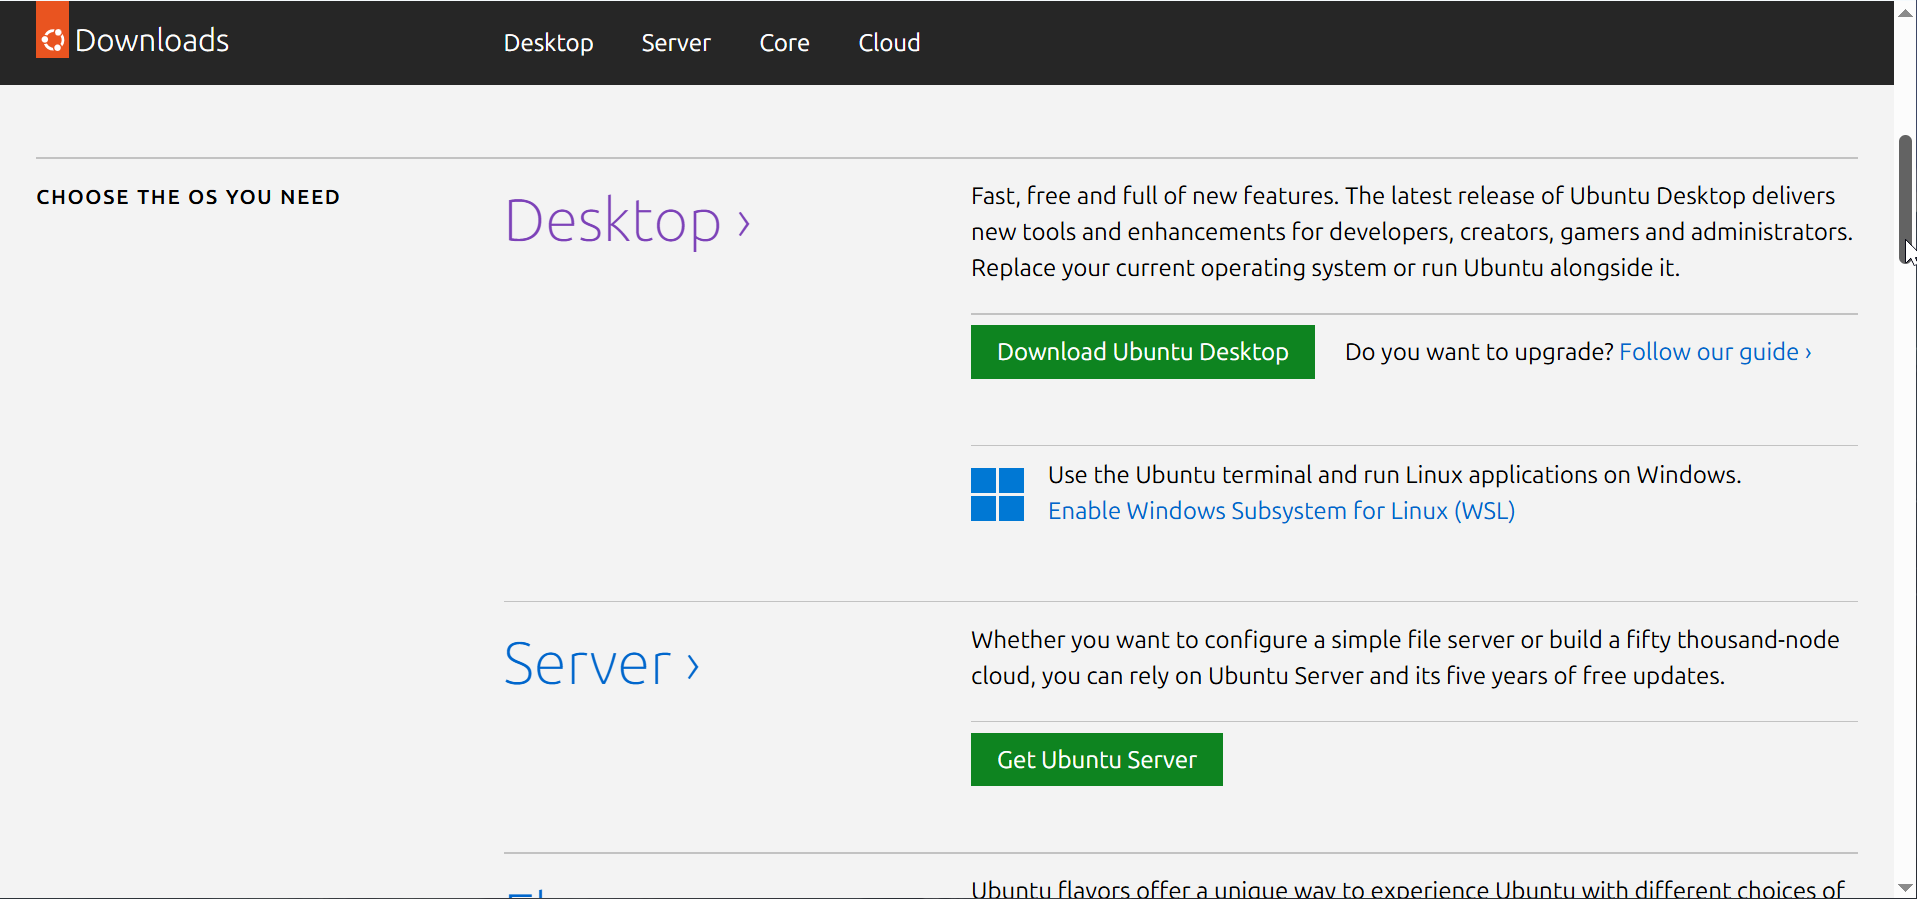Screen dimensions: 1917x899
Task: Select Core in the top navigation
Action: point(784,43)
